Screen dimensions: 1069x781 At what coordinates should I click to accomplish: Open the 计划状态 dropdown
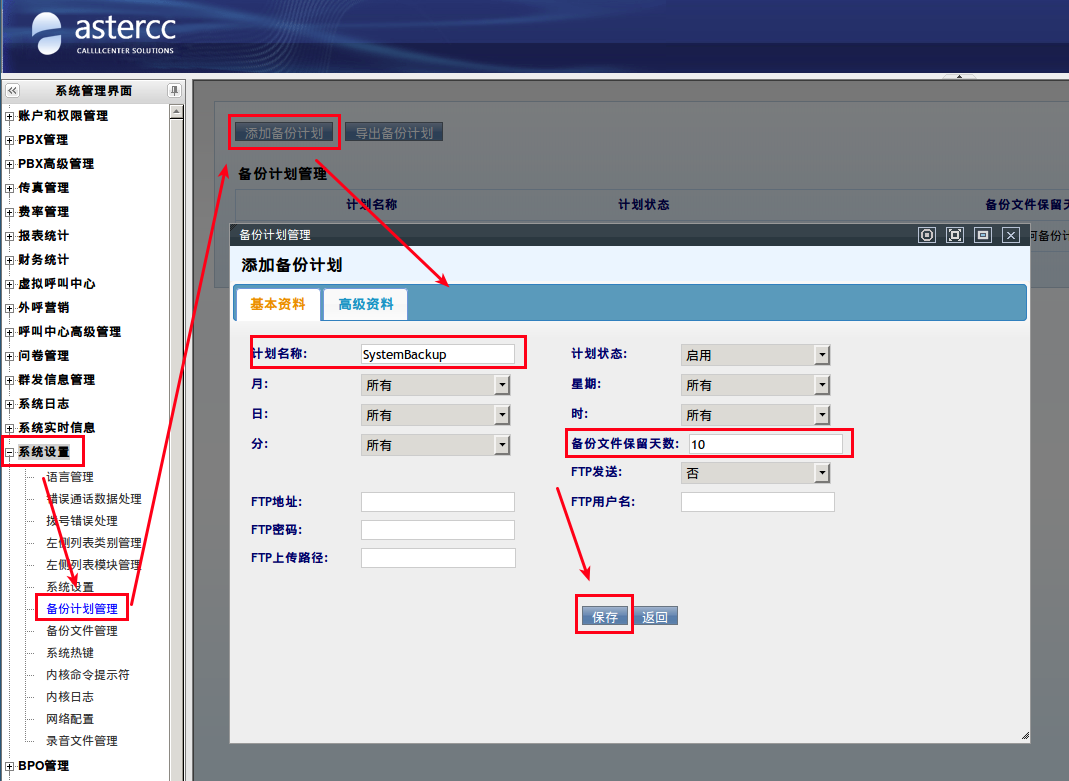point(822,355)
